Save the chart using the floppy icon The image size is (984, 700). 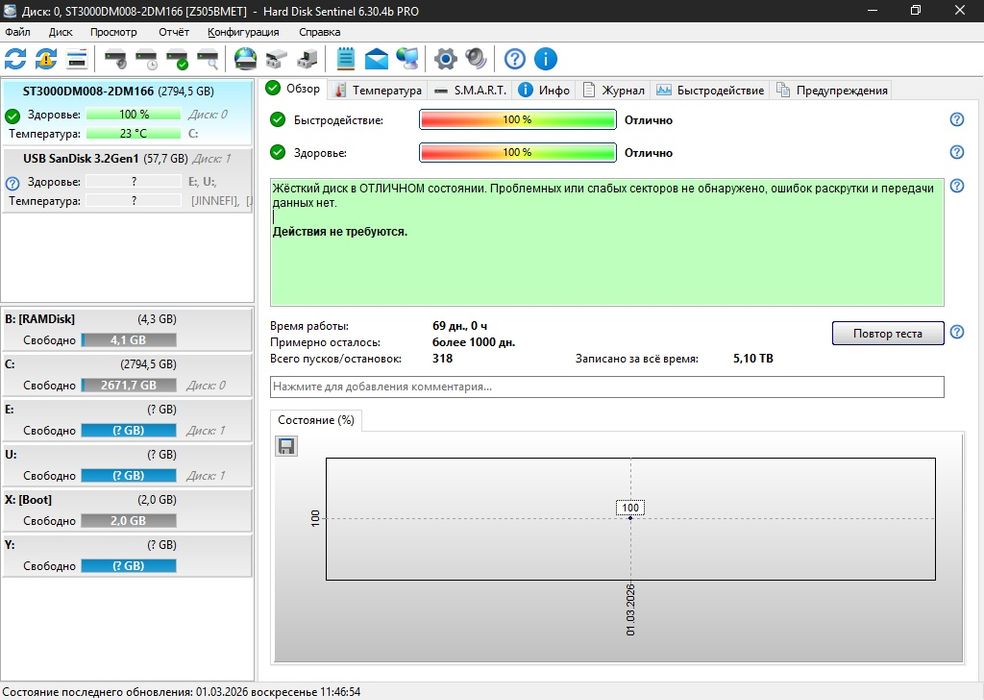tap(287, 446)
